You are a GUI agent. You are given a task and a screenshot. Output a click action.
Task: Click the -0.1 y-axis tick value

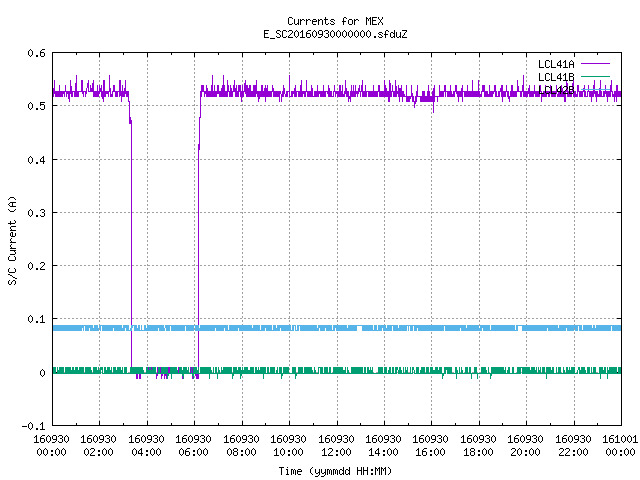click(x=33, y=426)
